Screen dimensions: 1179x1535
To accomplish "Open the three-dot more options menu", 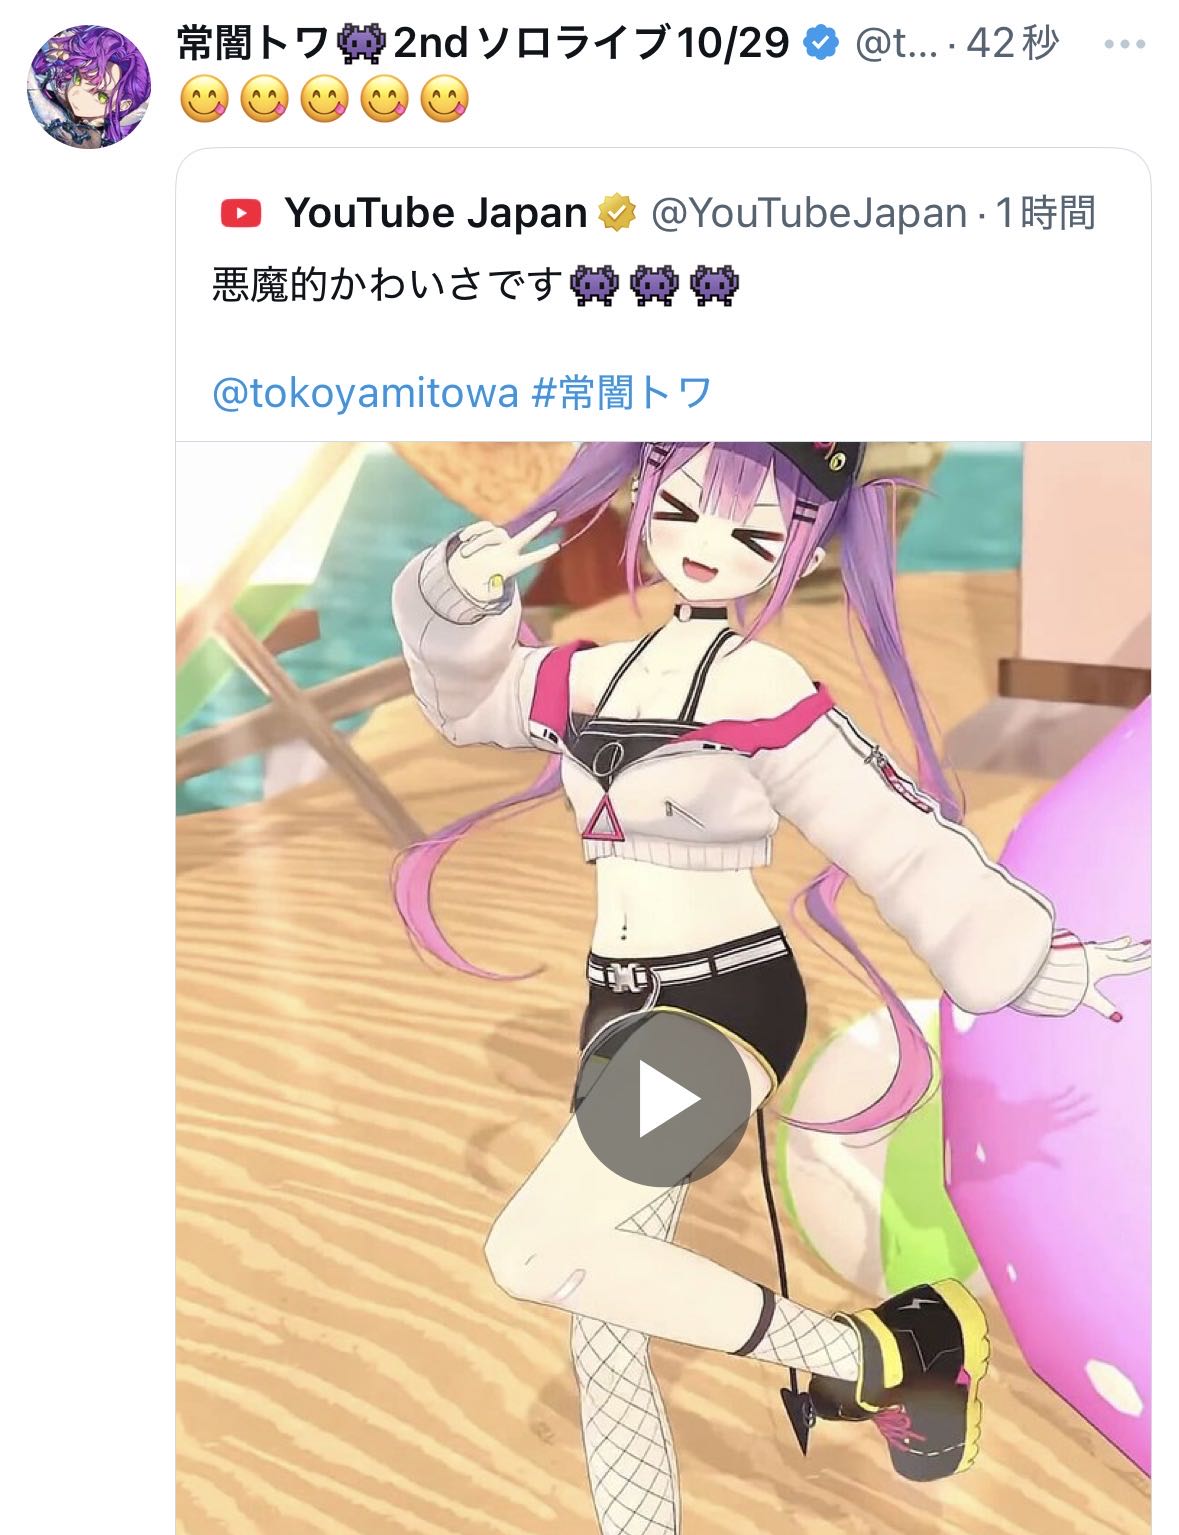I will tap(1124, 45).
